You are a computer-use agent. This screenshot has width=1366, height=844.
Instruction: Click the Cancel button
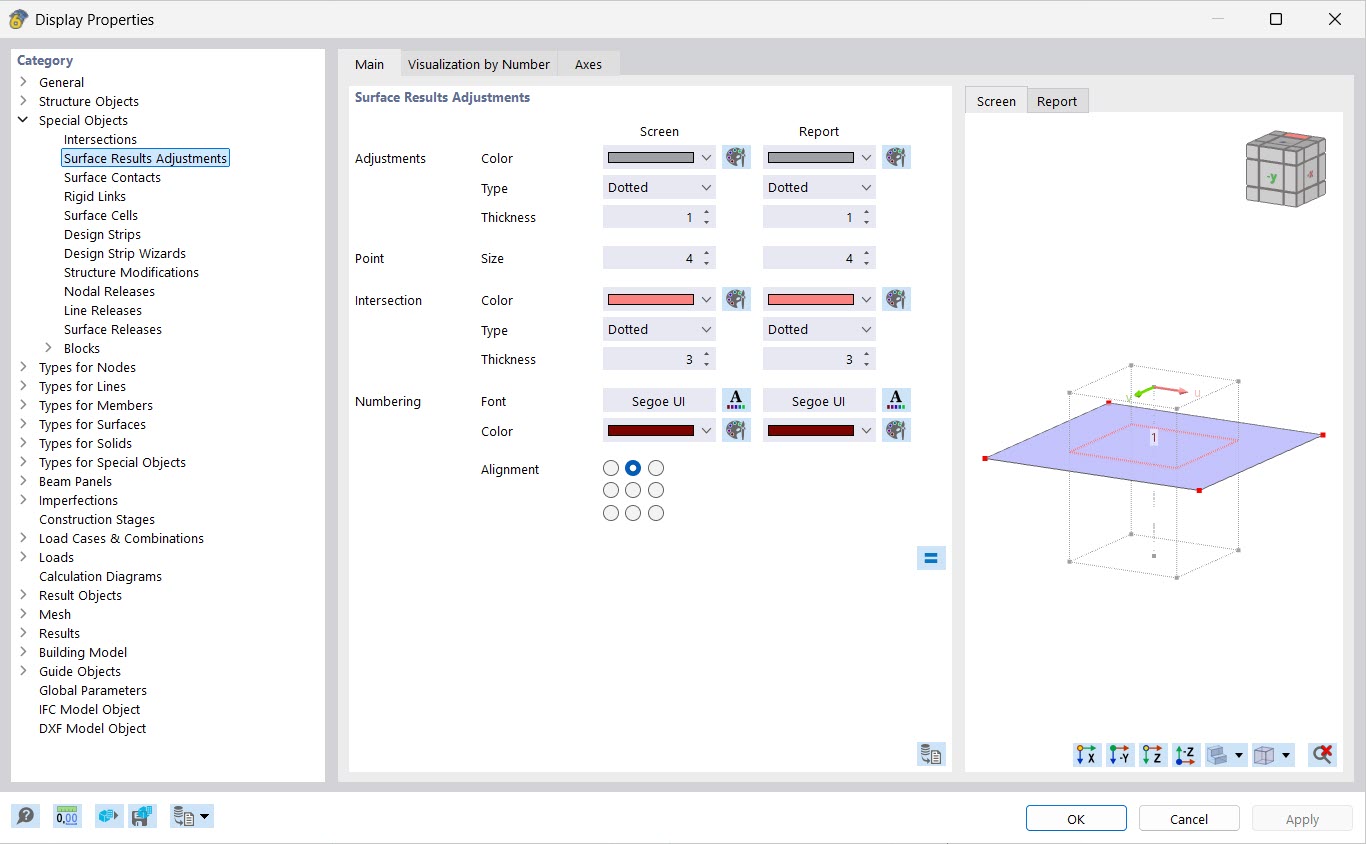click(1189, 819)
